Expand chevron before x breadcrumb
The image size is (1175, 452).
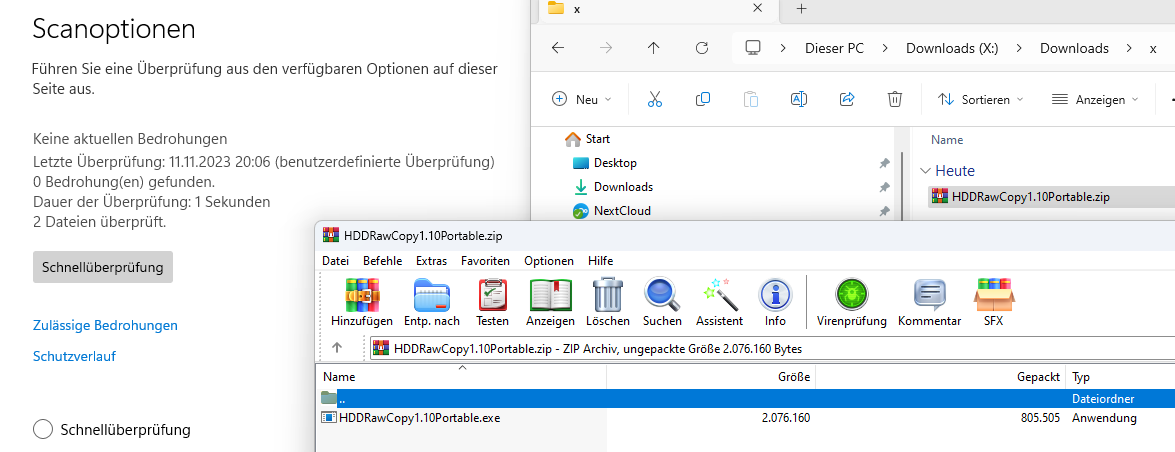click(x=1129, y=49)
